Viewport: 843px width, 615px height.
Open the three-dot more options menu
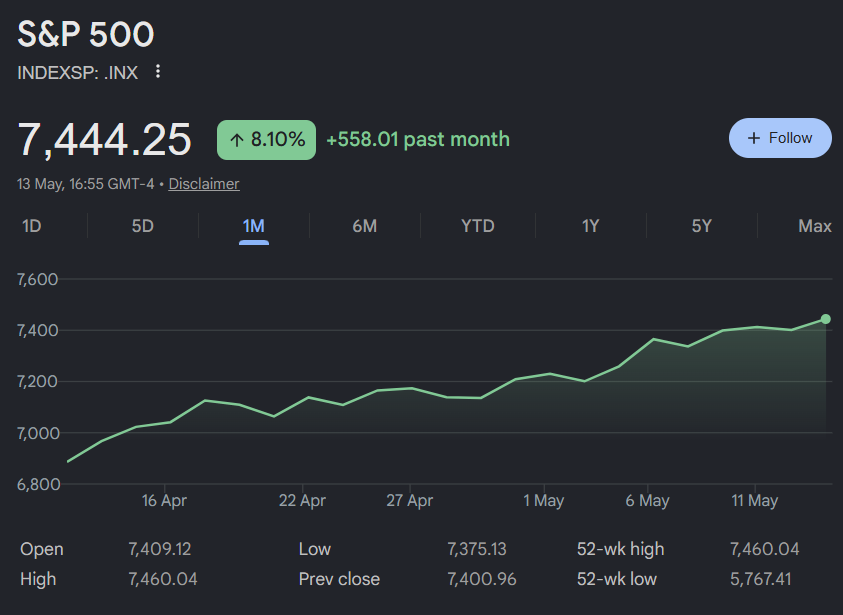(x=158, y=71)
